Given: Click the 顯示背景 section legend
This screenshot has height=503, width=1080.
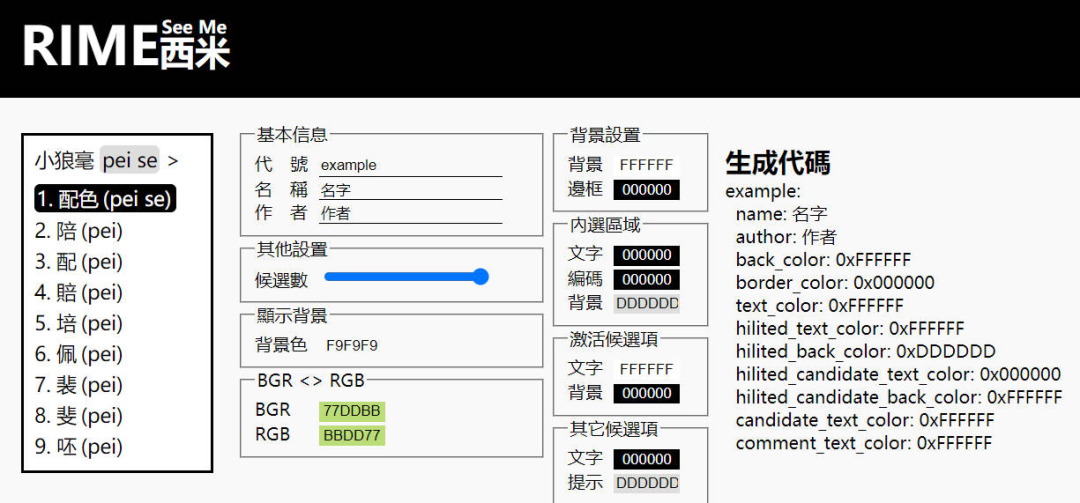Looking at the screenshot, I should [291, 316].
